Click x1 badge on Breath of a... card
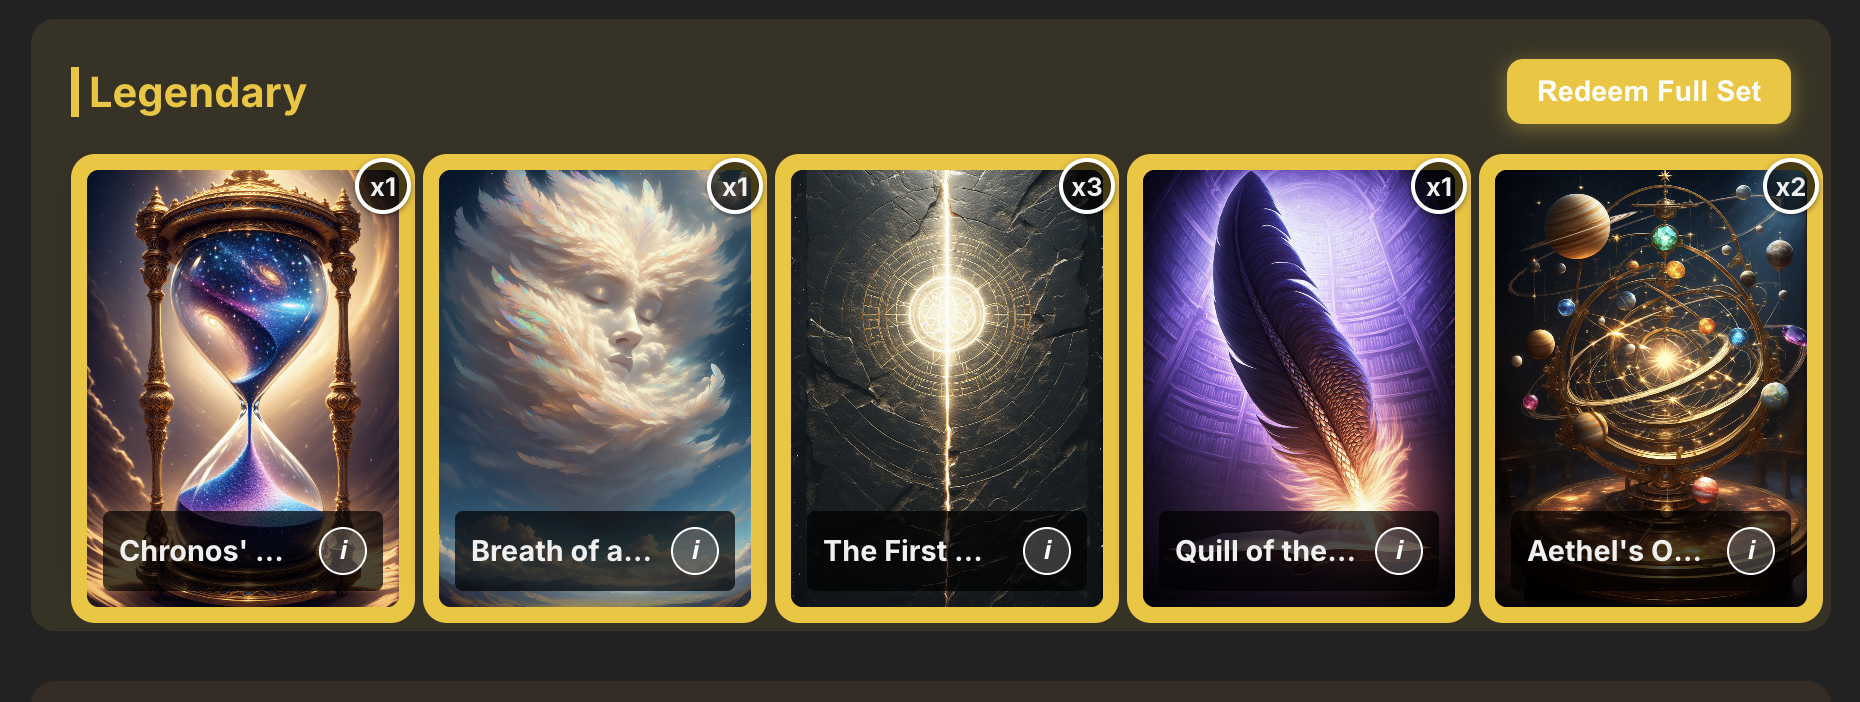The image size is (1860, 702). pos(735,187)
